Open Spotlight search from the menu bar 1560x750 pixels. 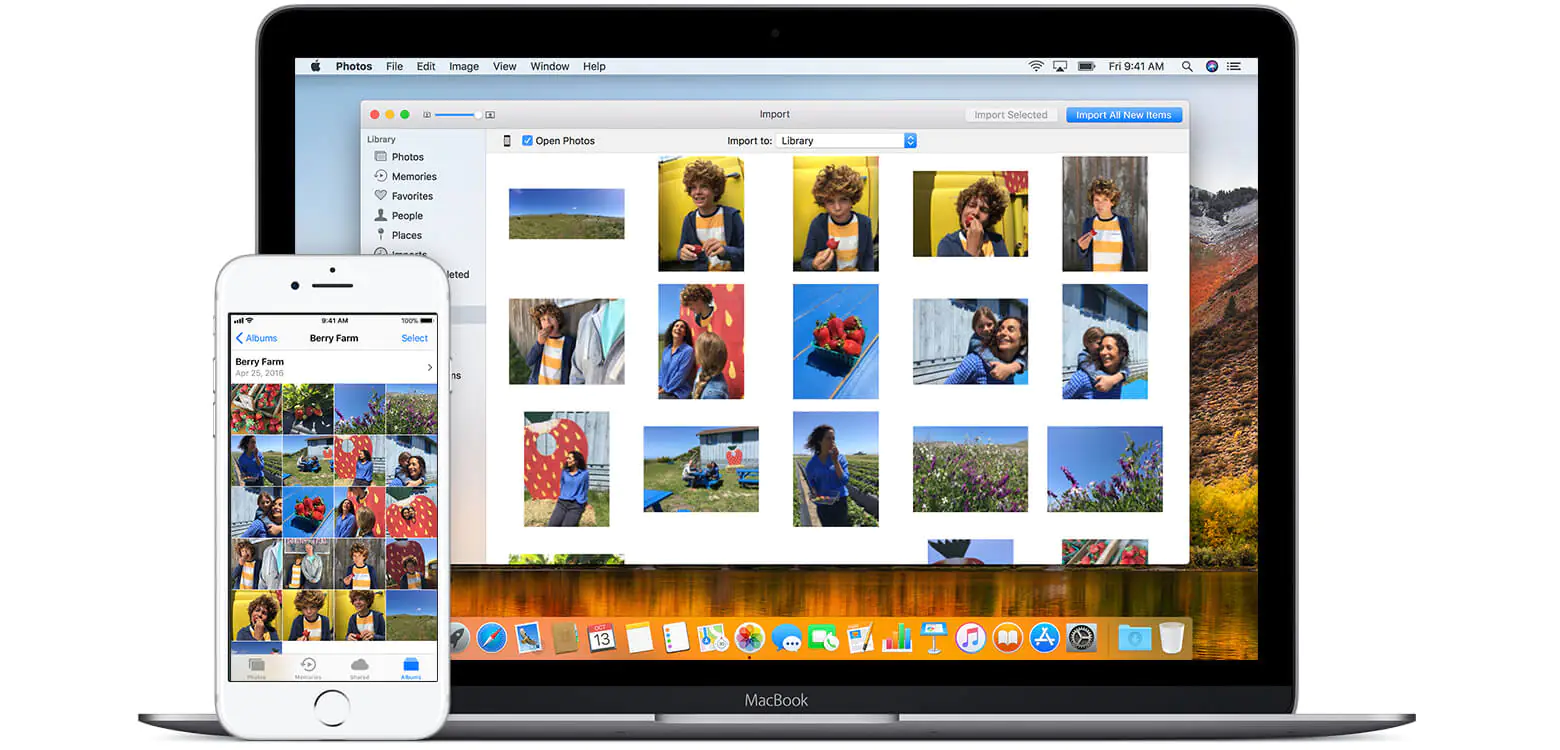click(x=1187, y=66)
